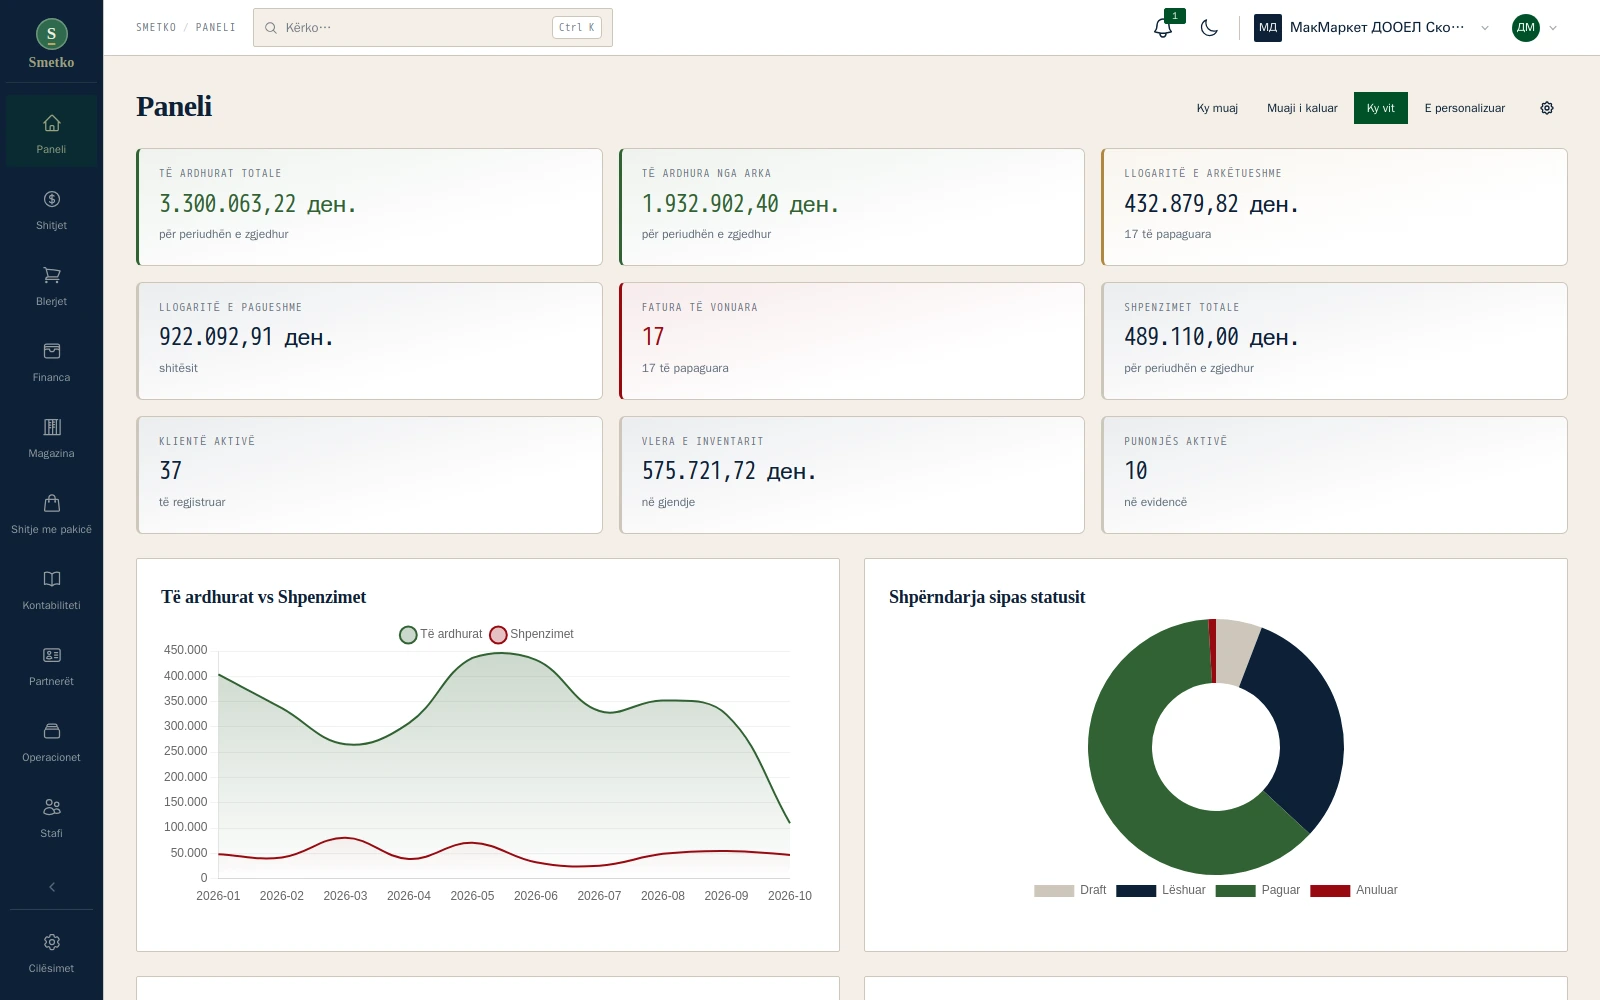
Task: Toggle Anuluar legend in status chart
Action: 1354,890
